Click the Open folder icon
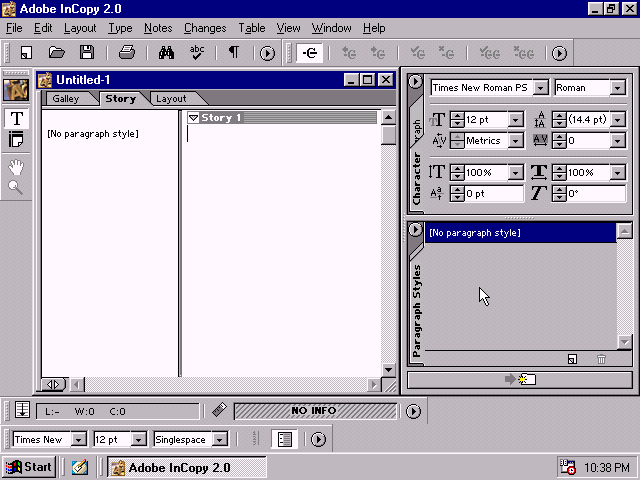This screenshot has width=640, height=480. click(57, 53)
